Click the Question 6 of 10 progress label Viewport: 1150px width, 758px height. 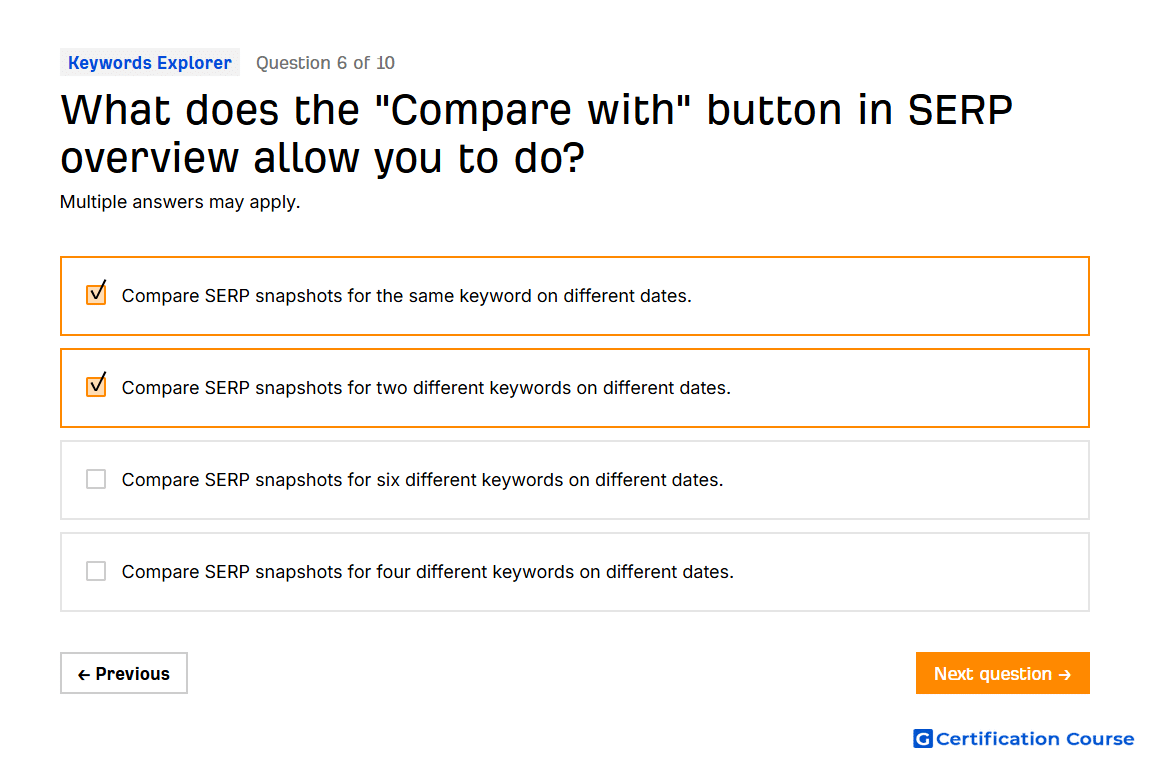325,63
